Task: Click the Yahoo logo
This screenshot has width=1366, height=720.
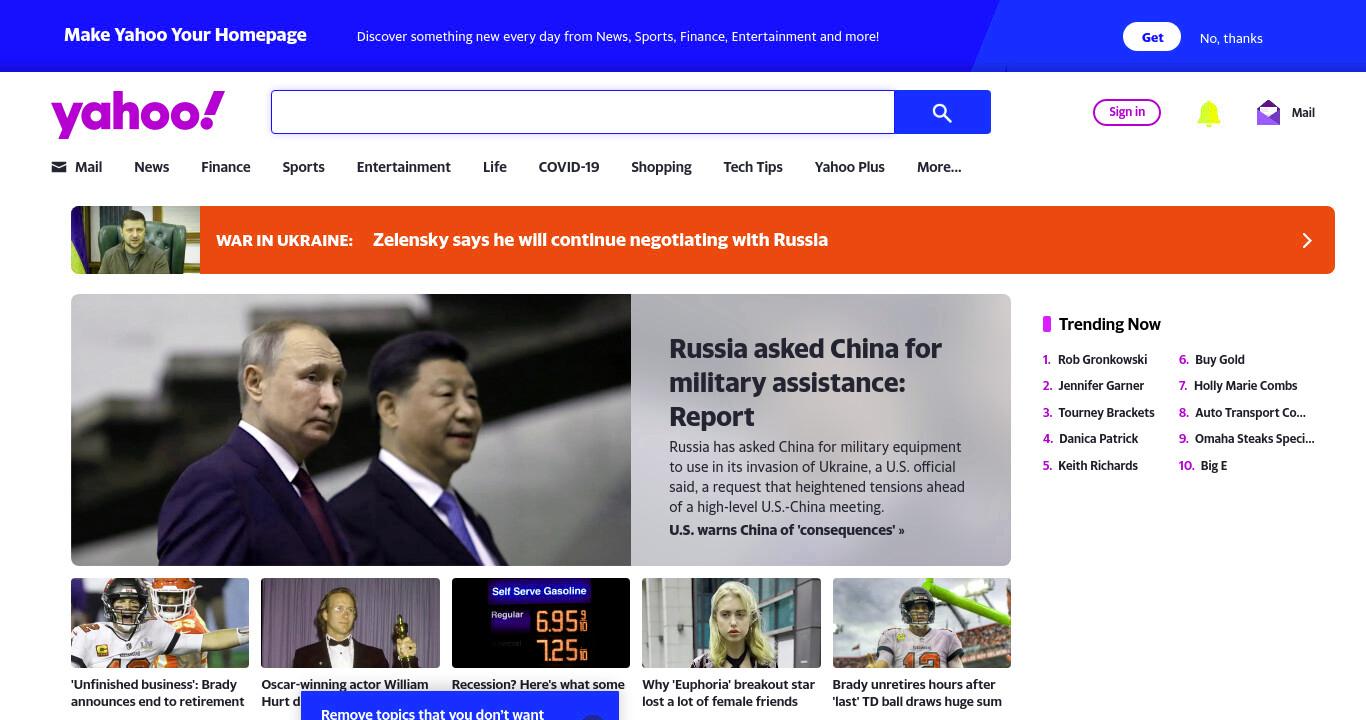Action: 138,113
